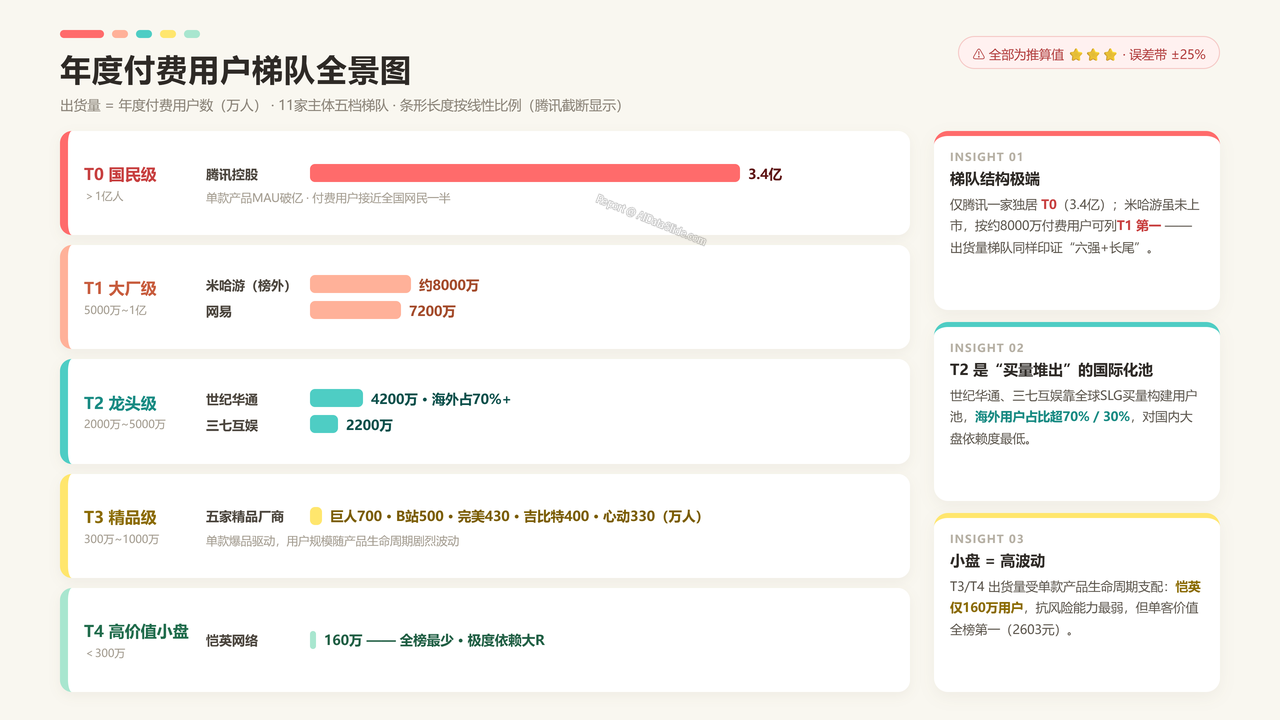Select the '2200万' value label
The height and width of the screenshot is (720, 1280).
pos(369,425)
